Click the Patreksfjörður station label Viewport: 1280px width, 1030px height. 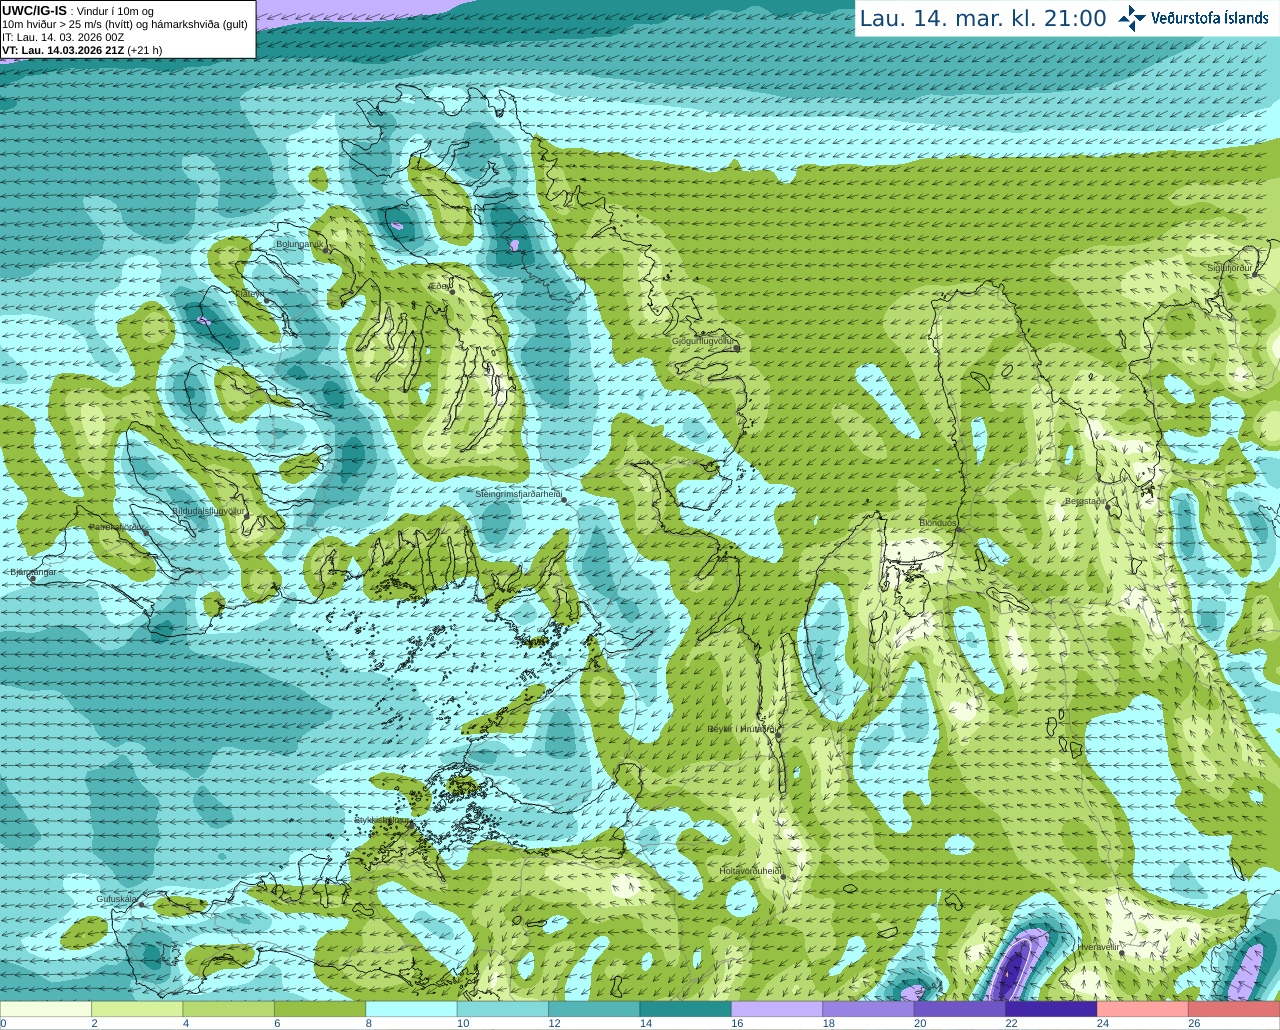[117, 526]
